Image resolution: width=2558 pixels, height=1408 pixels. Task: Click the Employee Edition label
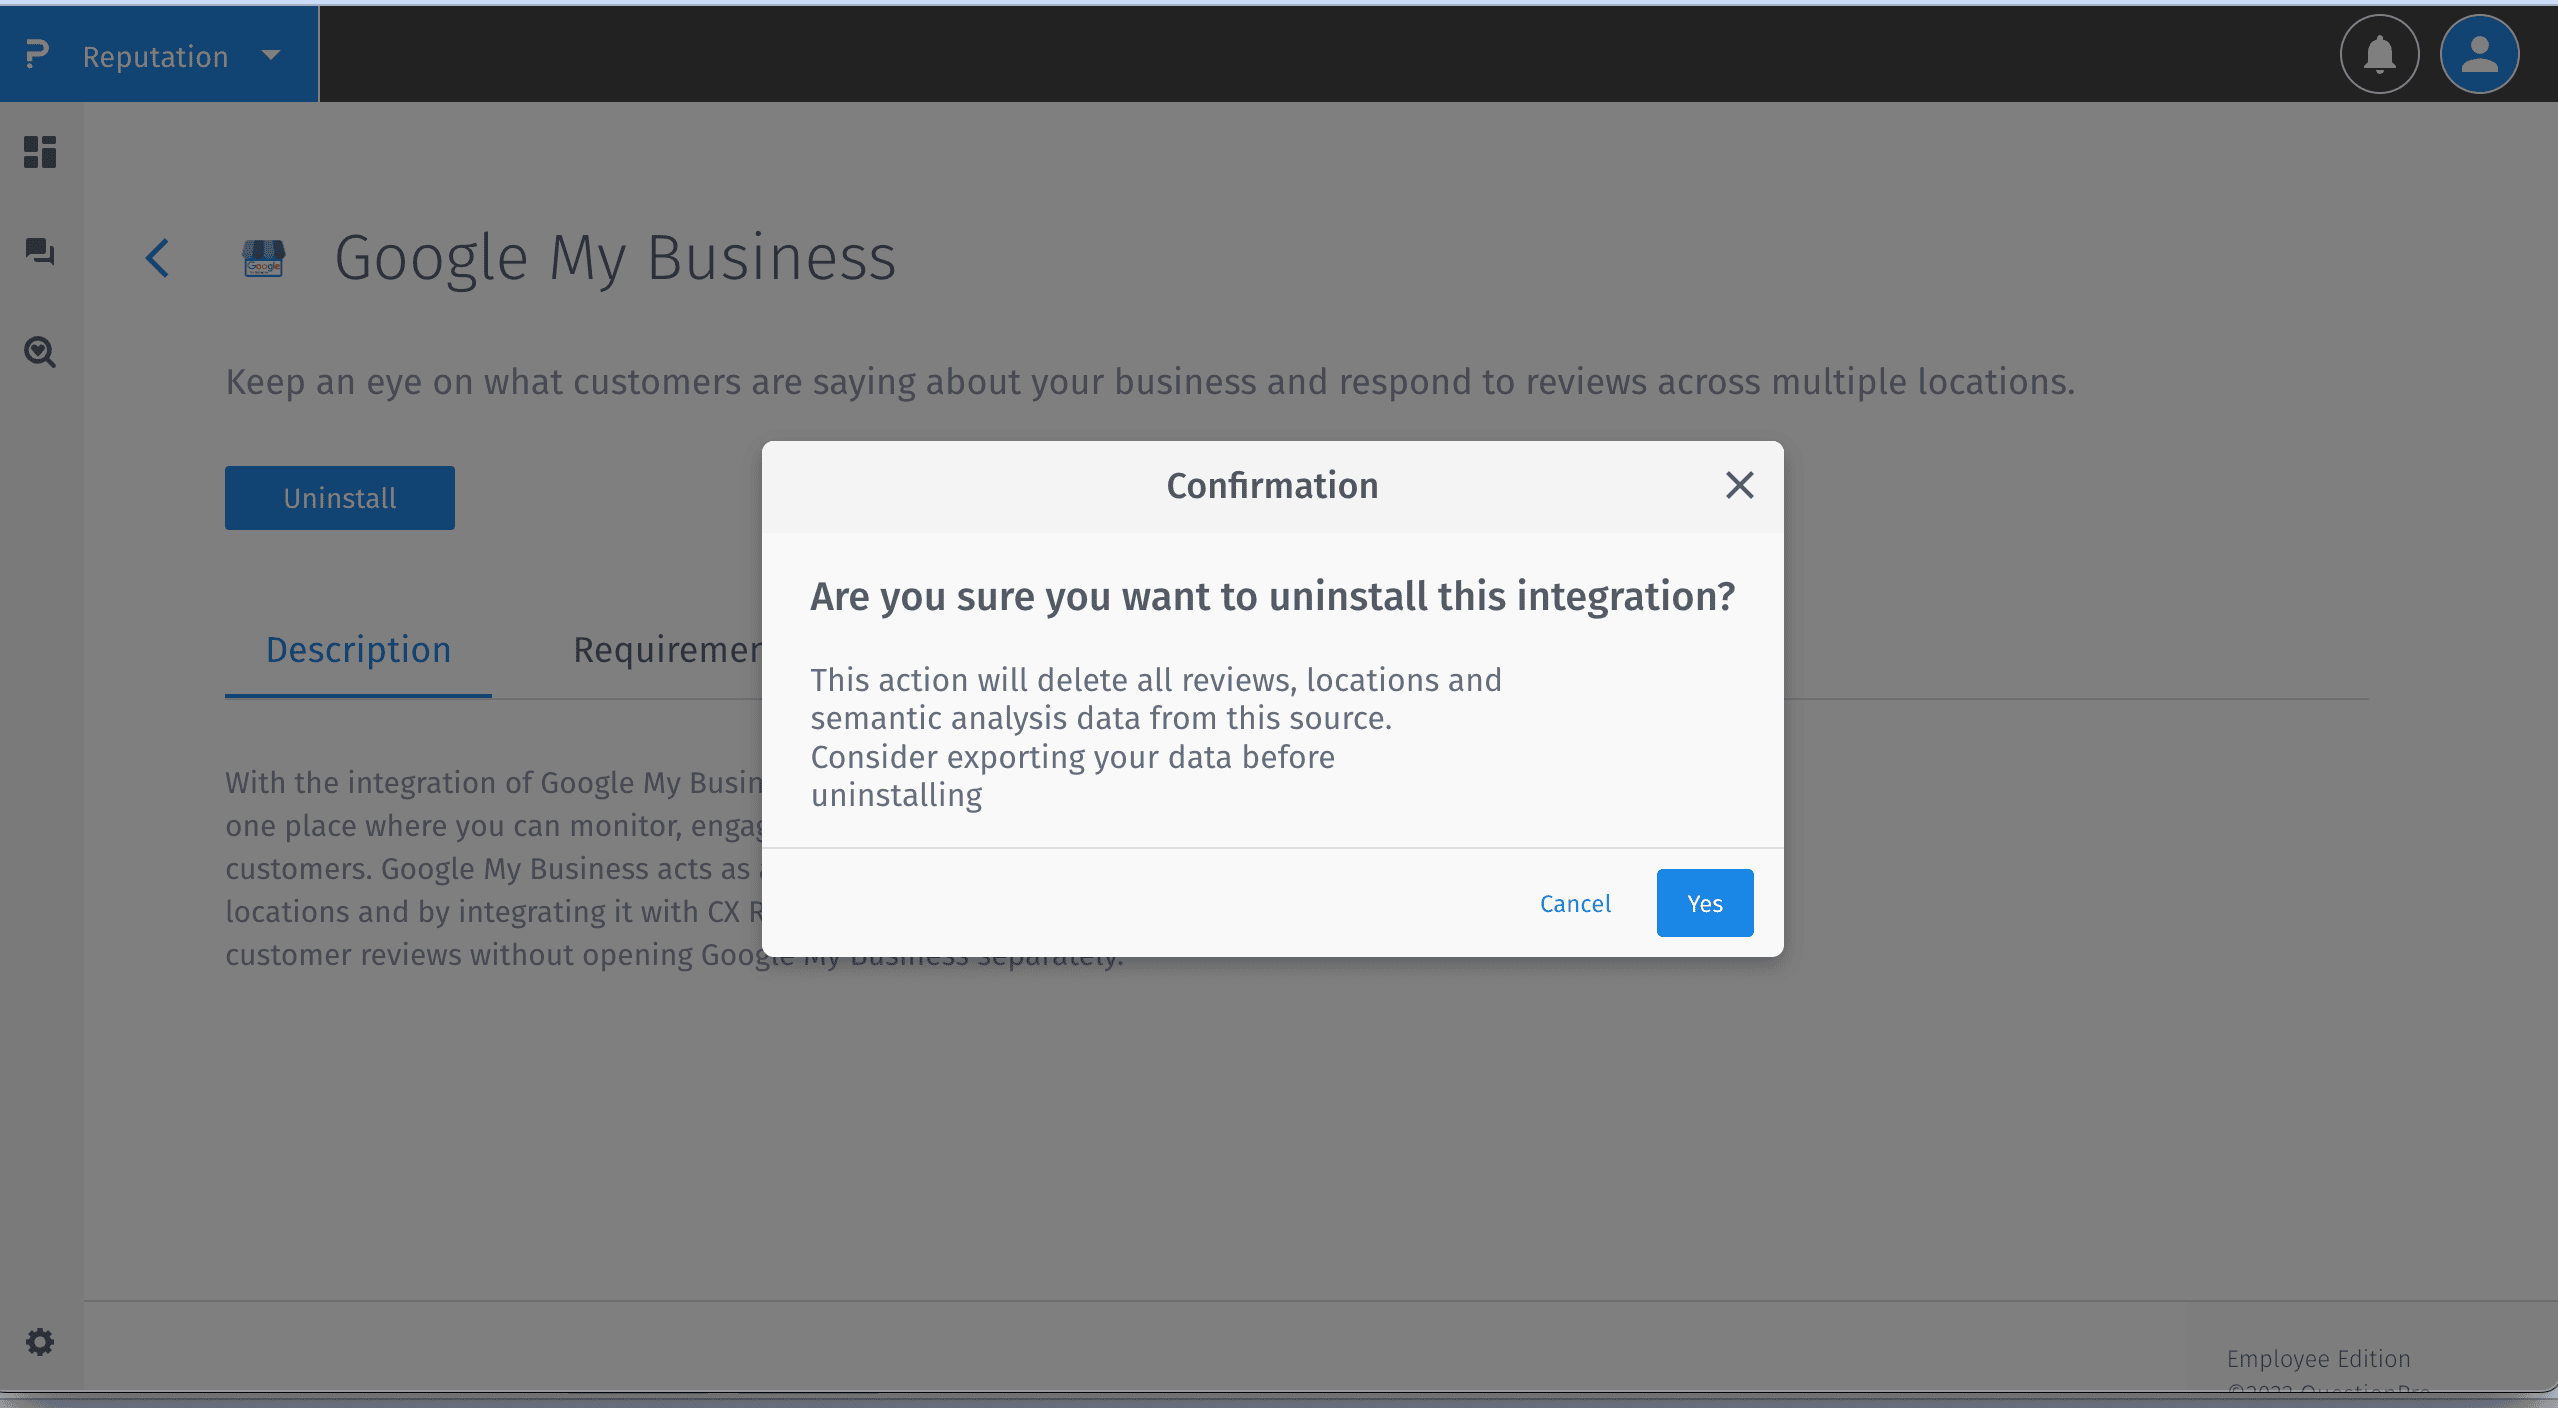2318,1358
